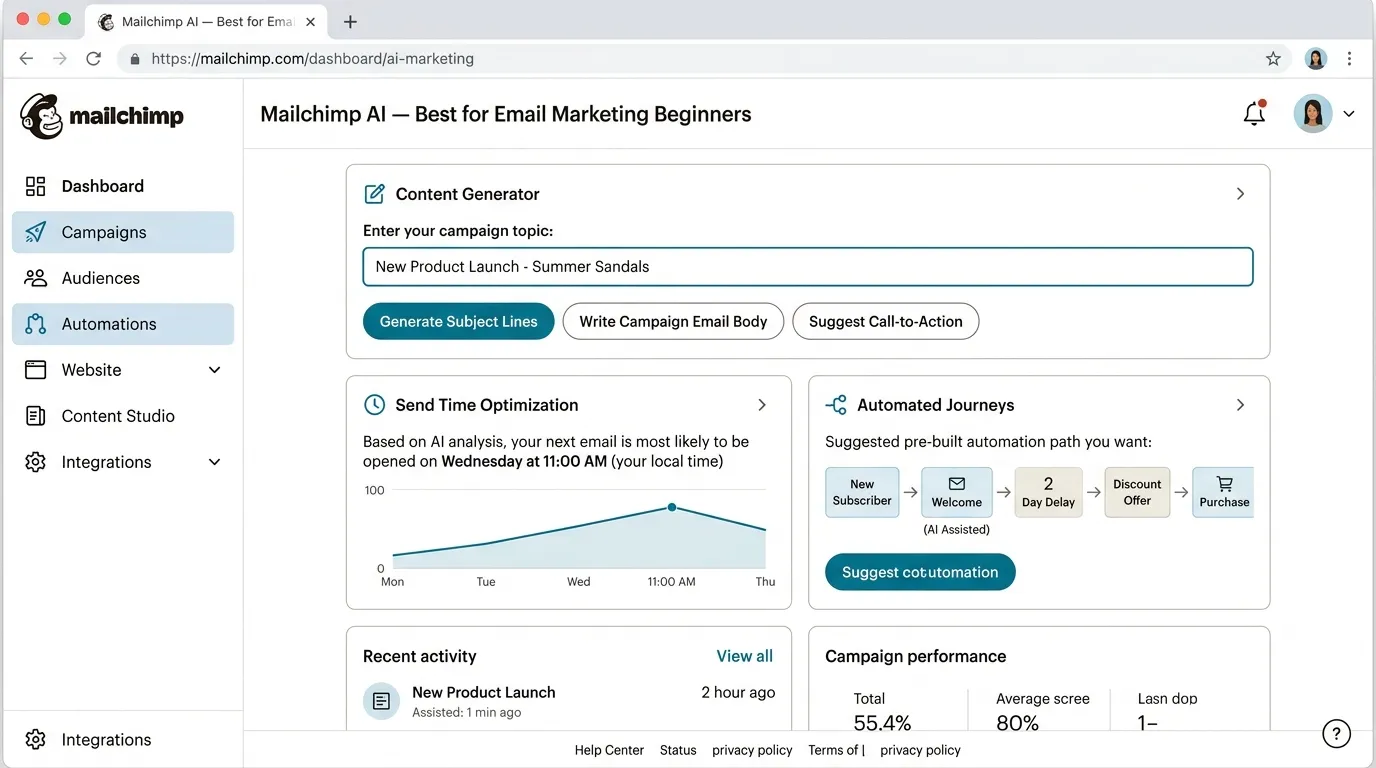
Task: Click the profile avatar in the header
Action: tap(1313, 114)
